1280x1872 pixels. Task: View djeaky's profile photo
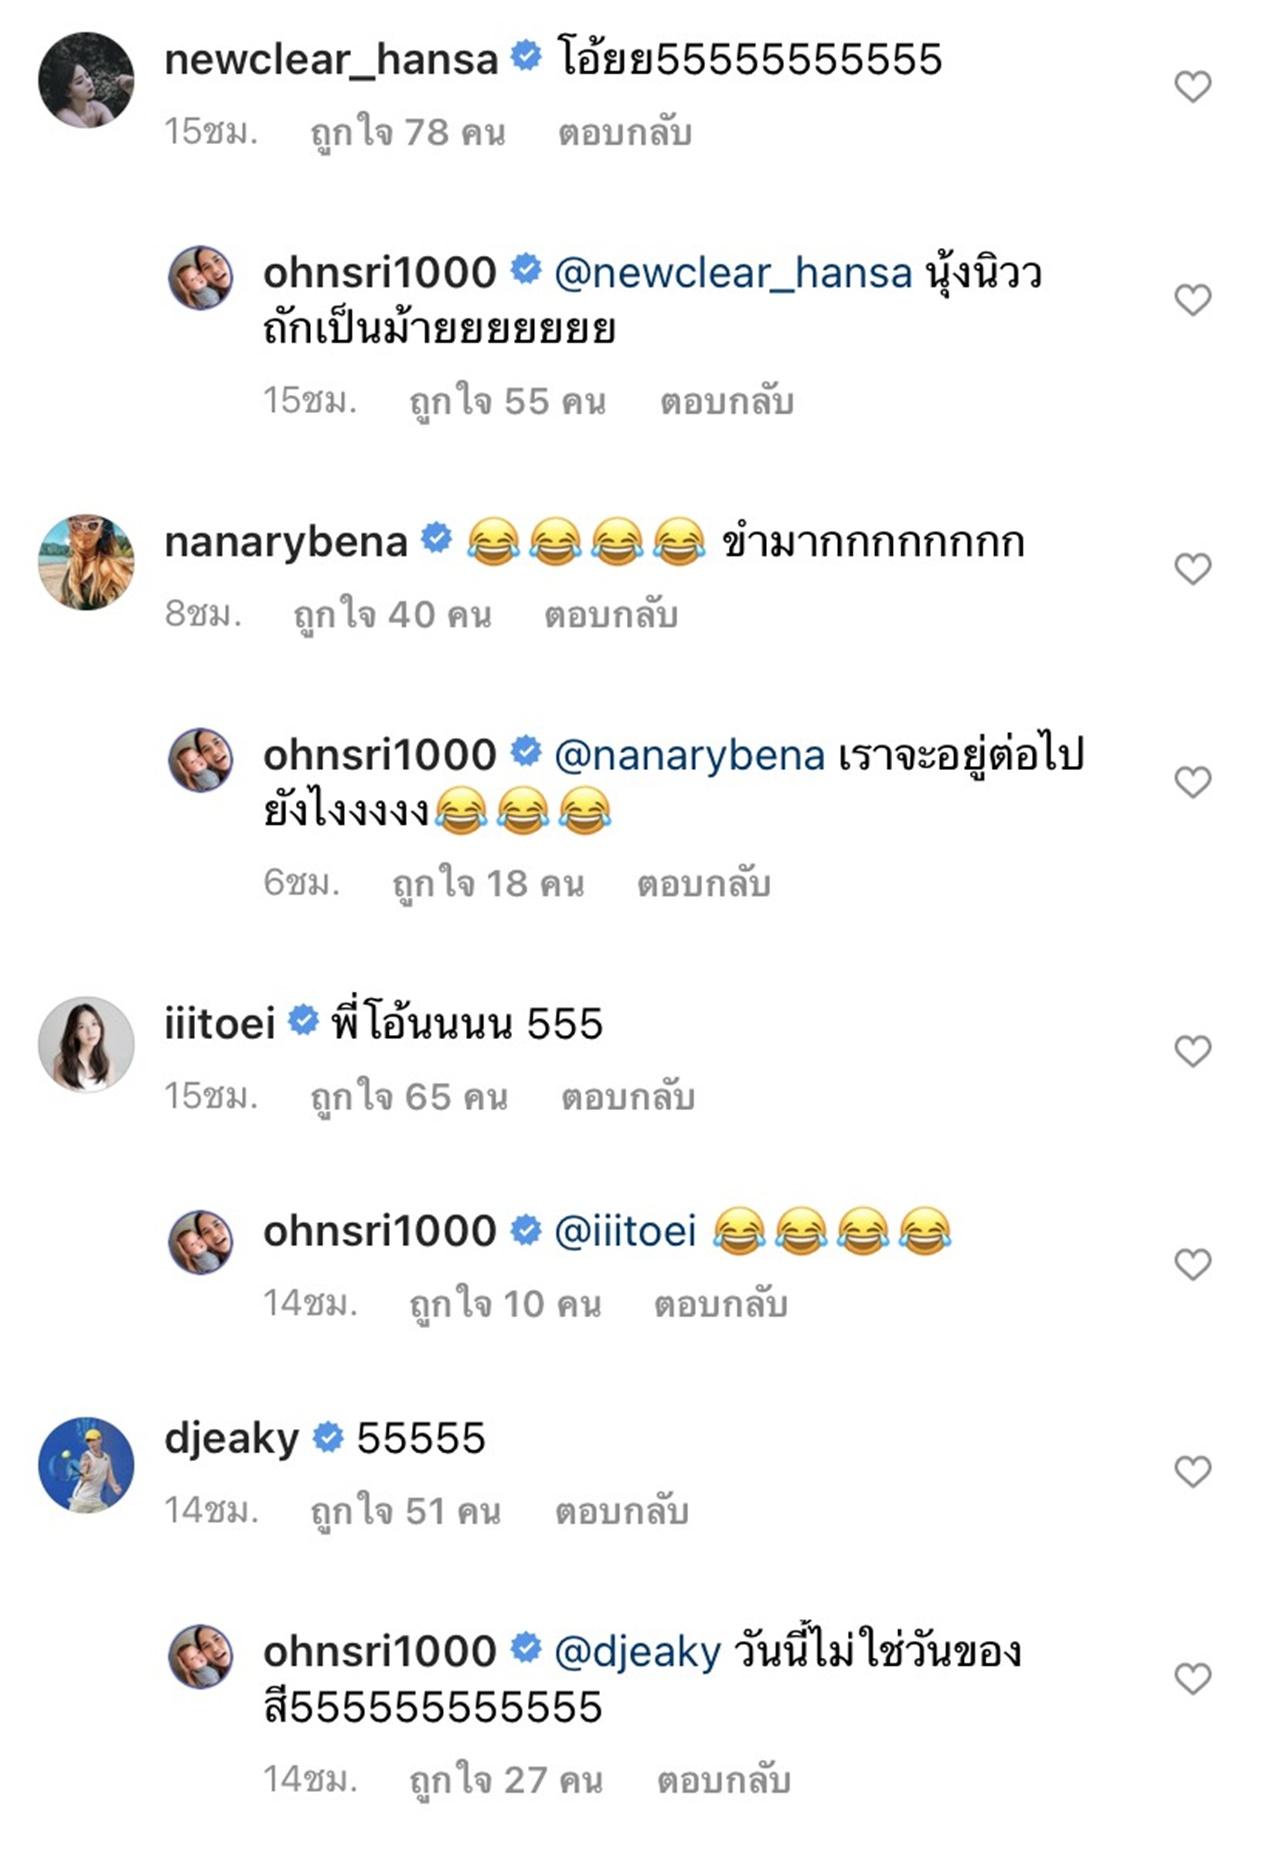click(86, 1464)
